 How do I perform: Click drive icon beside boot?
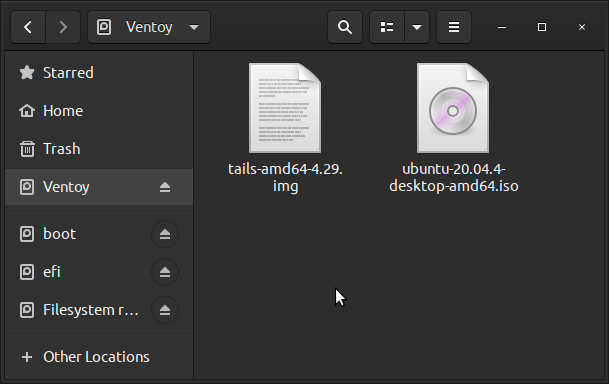[27, 234]
